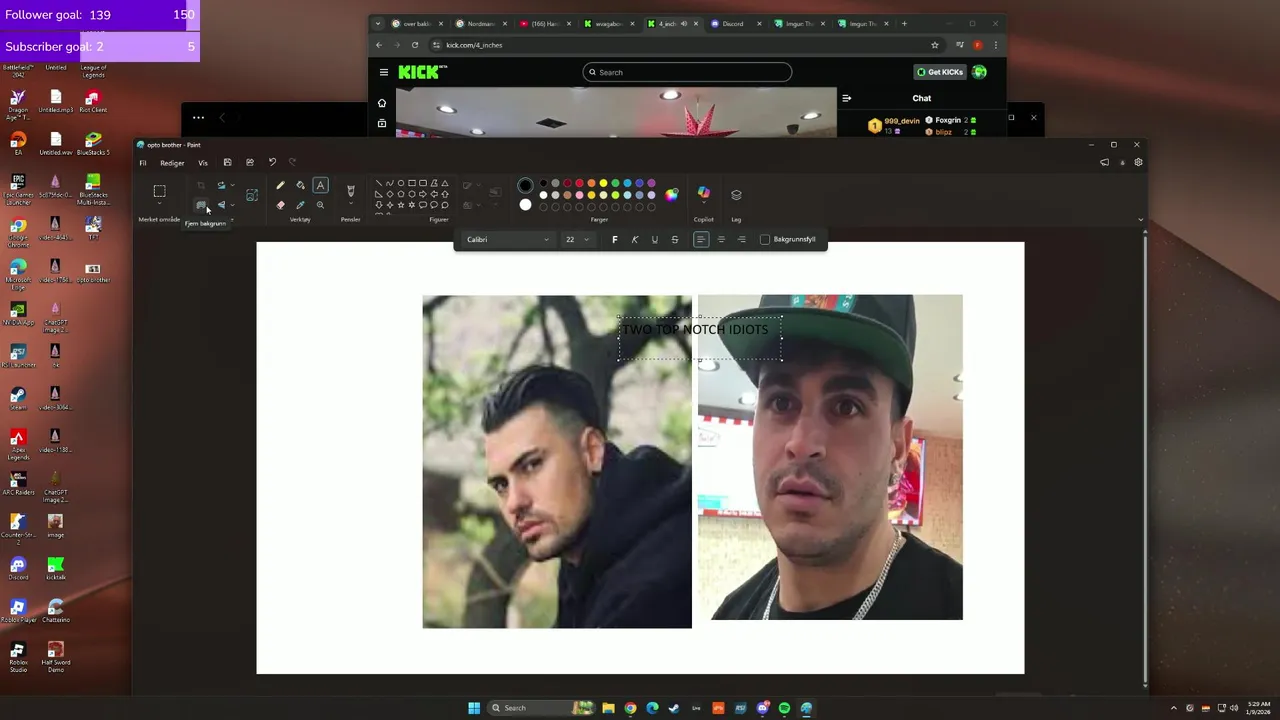Select the Color picker eyedropper tool
1280x720 pixels.
(300, 205)
